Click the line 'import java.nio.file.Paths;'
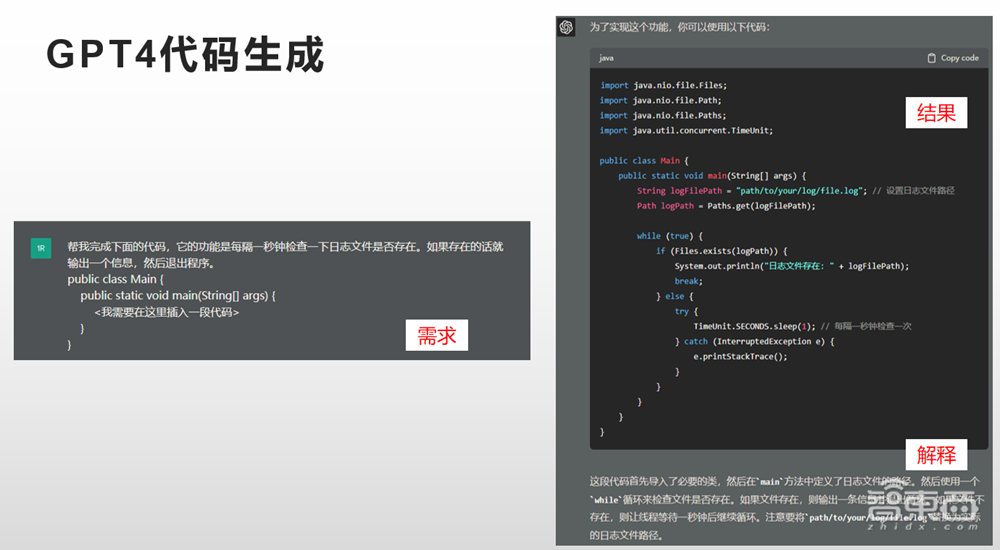 663,115
